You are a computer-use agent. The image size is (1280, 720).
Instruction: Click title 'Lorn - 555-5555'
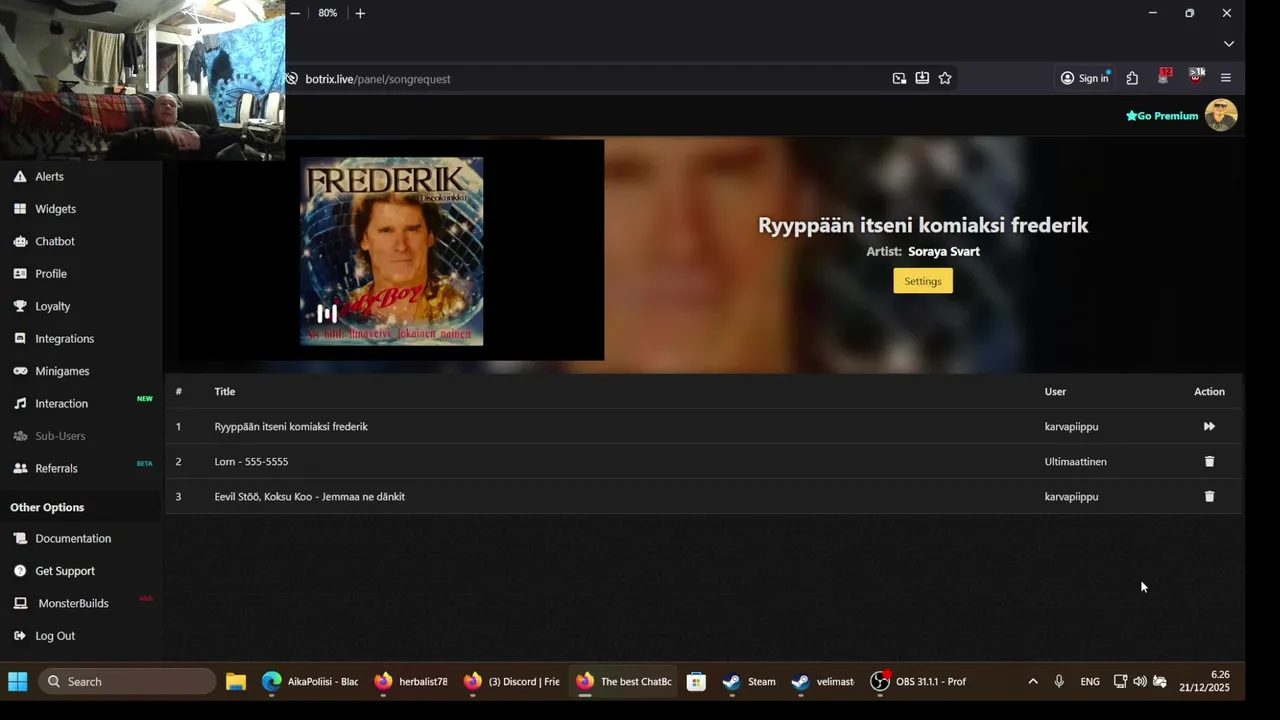251,462
